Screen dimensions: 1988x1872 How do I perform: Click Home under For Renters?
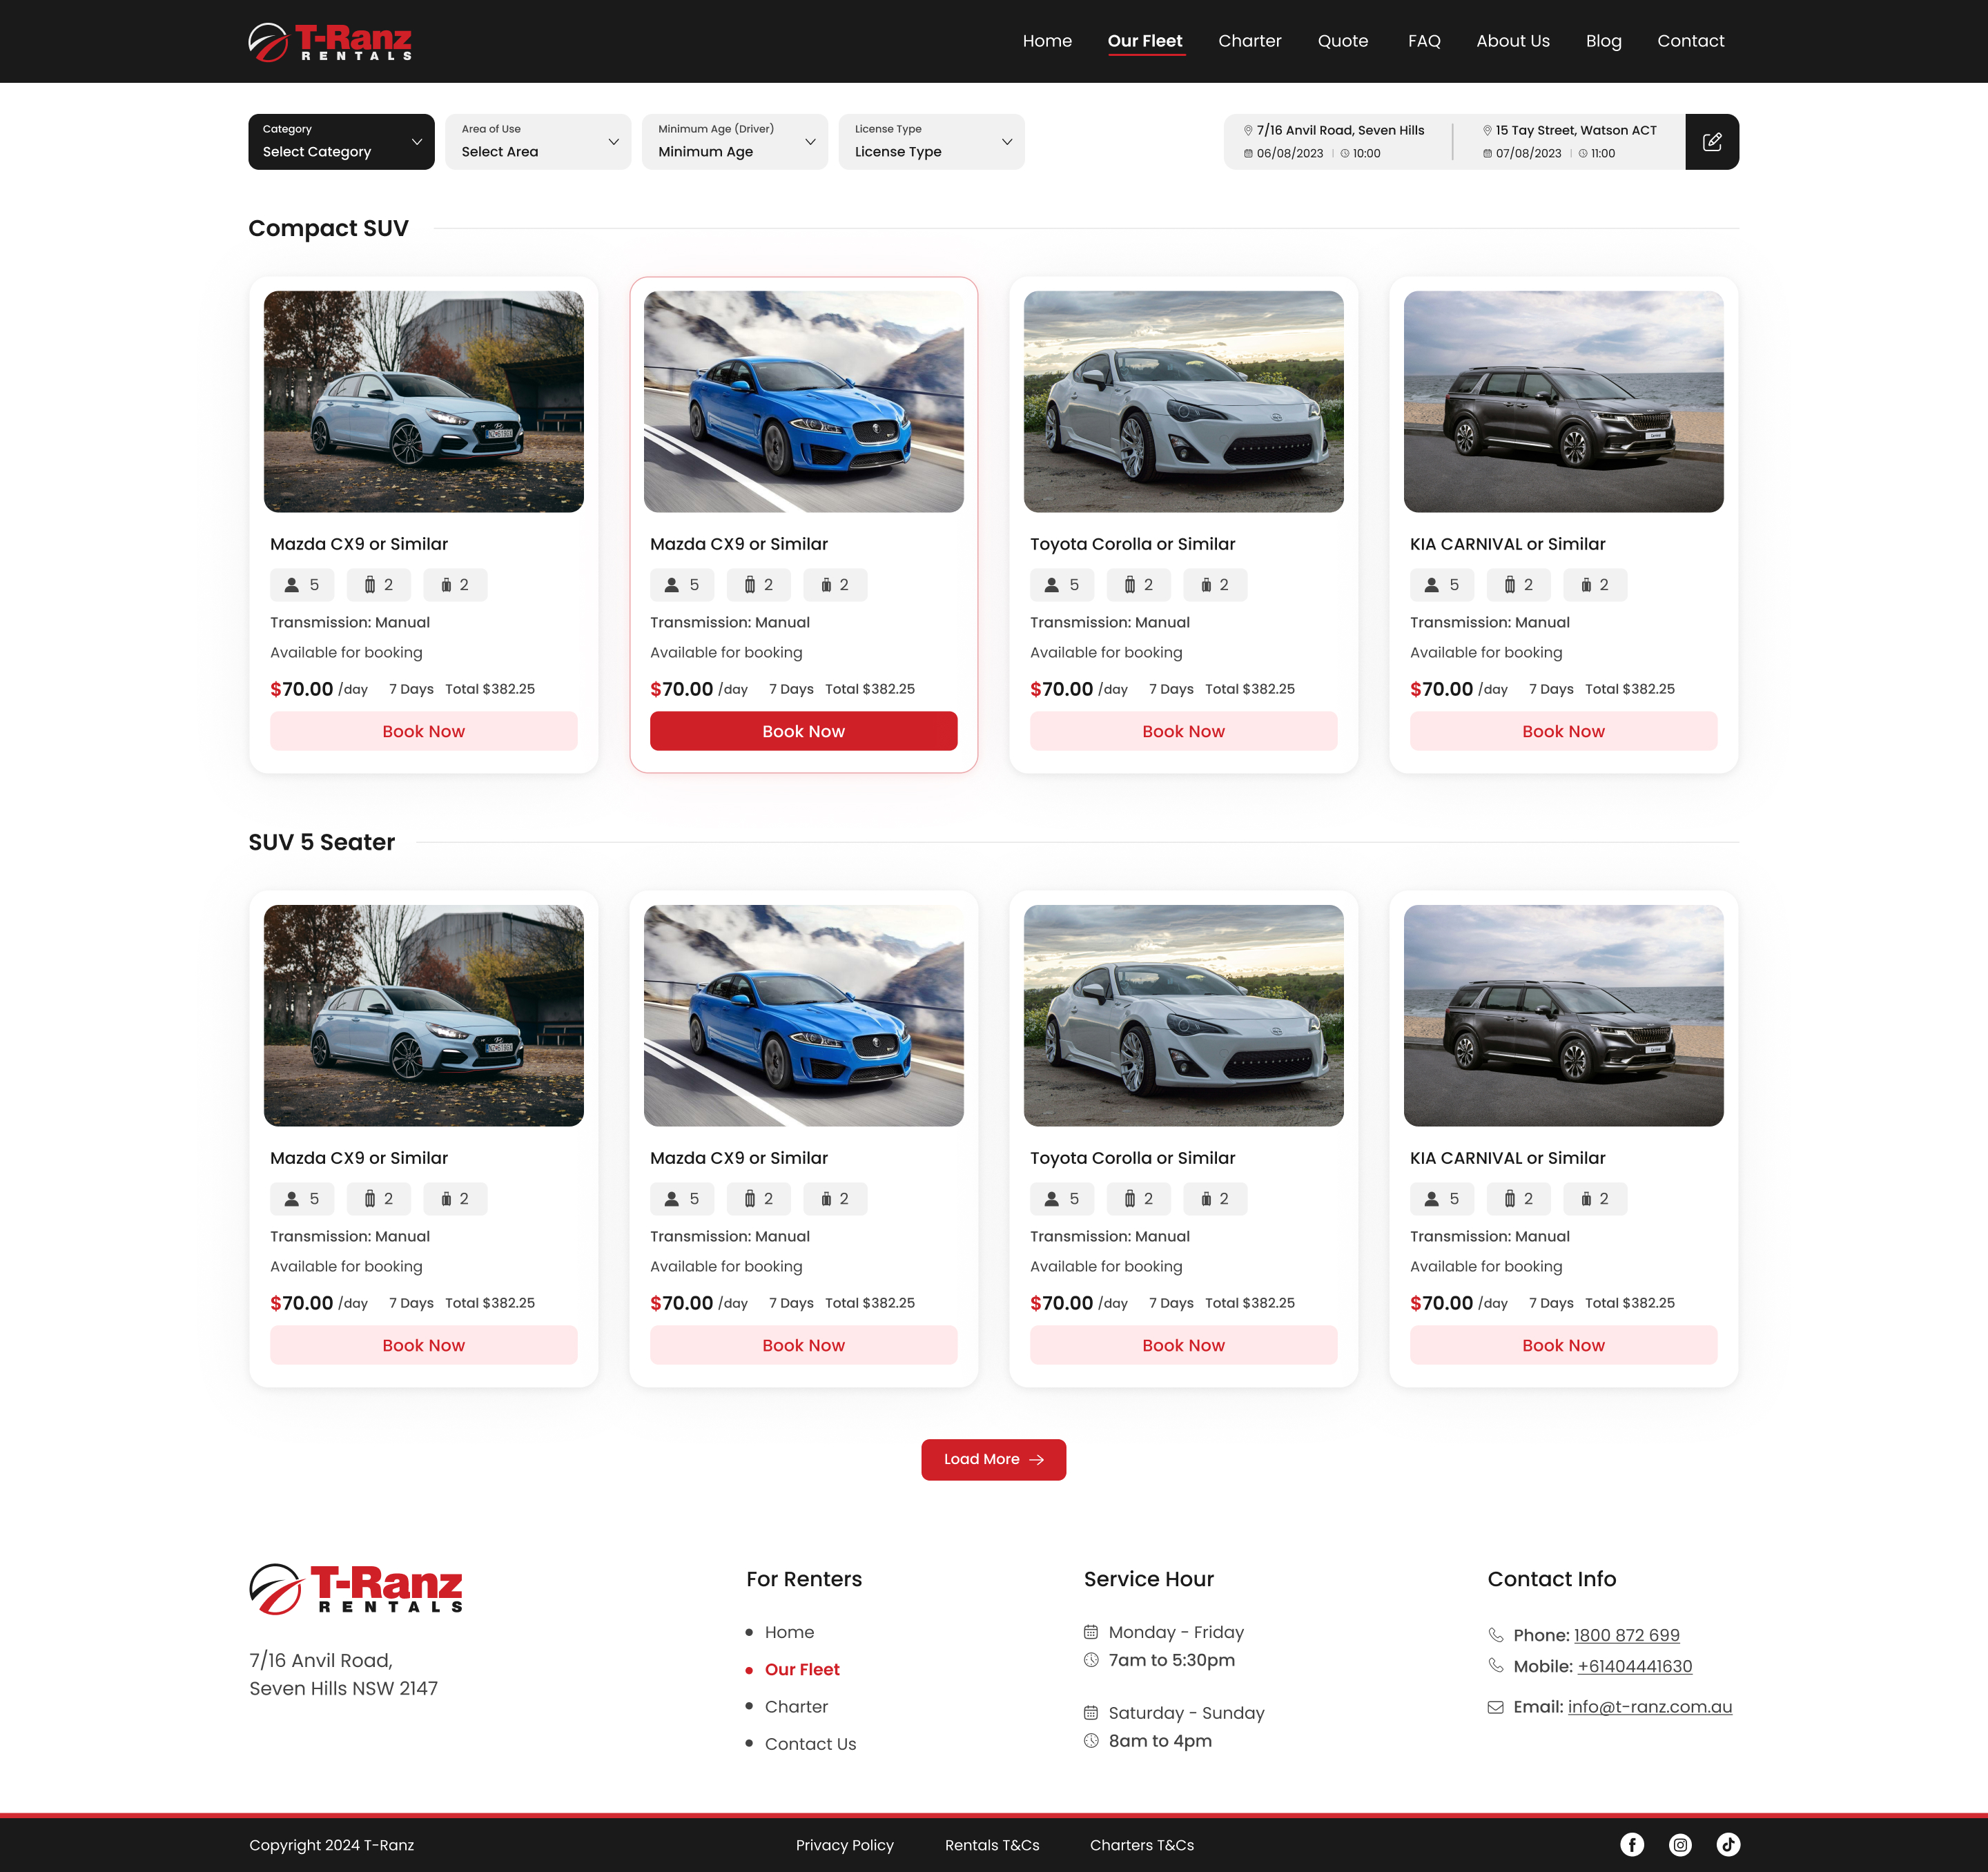tap(789, 1632)
